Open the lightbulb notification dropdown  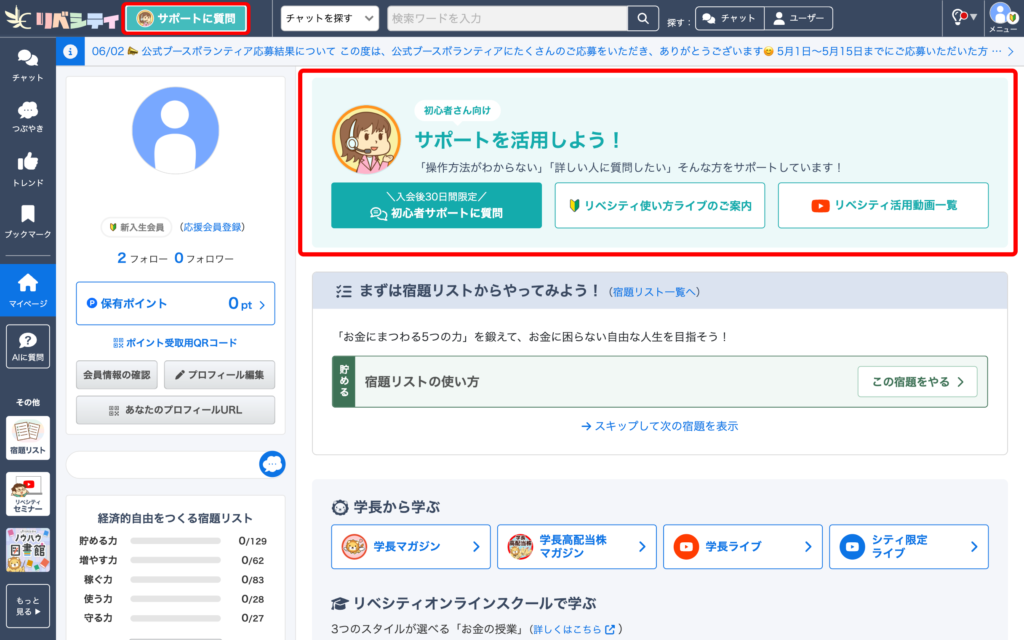click(x=963, y=17)
